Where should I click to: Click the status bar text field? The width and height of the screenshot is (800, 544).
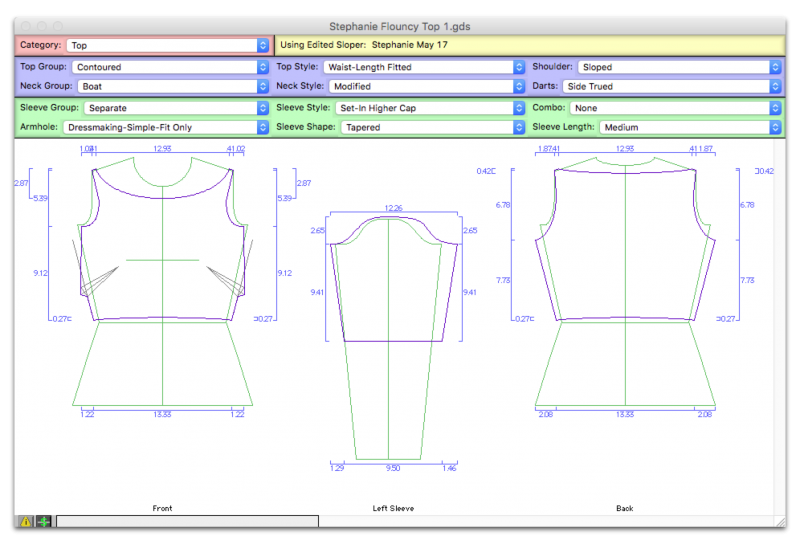pos(187,521)
